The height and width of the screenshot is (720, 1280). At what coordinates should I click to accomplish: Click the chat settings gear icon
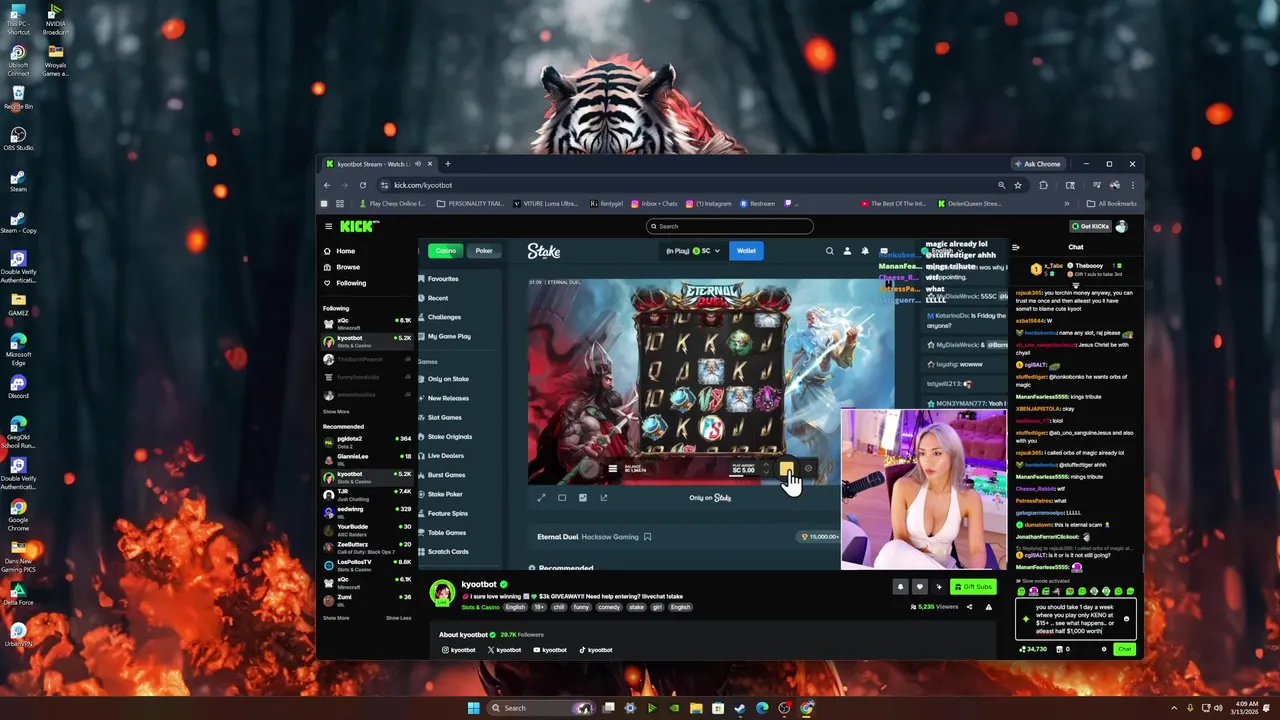[x=1104, y=649]
